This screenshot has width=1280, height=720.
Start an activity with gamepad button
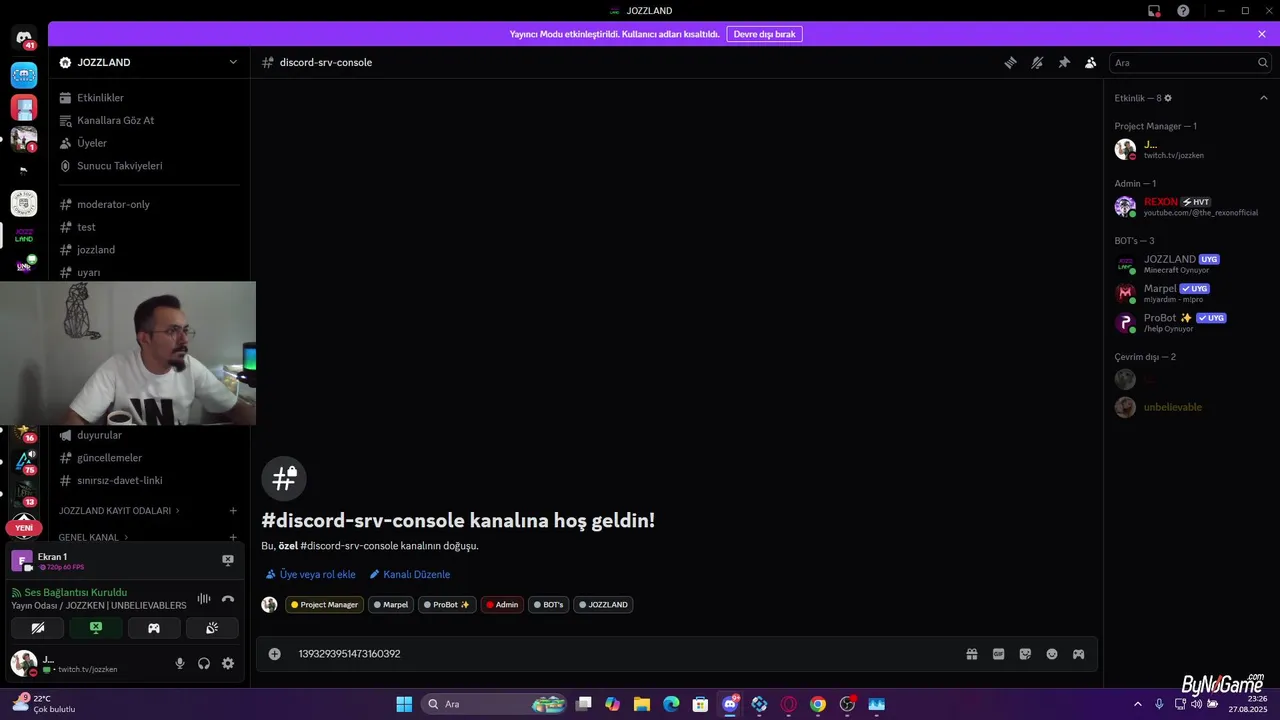pyautogui.click(x=154, y=628)
